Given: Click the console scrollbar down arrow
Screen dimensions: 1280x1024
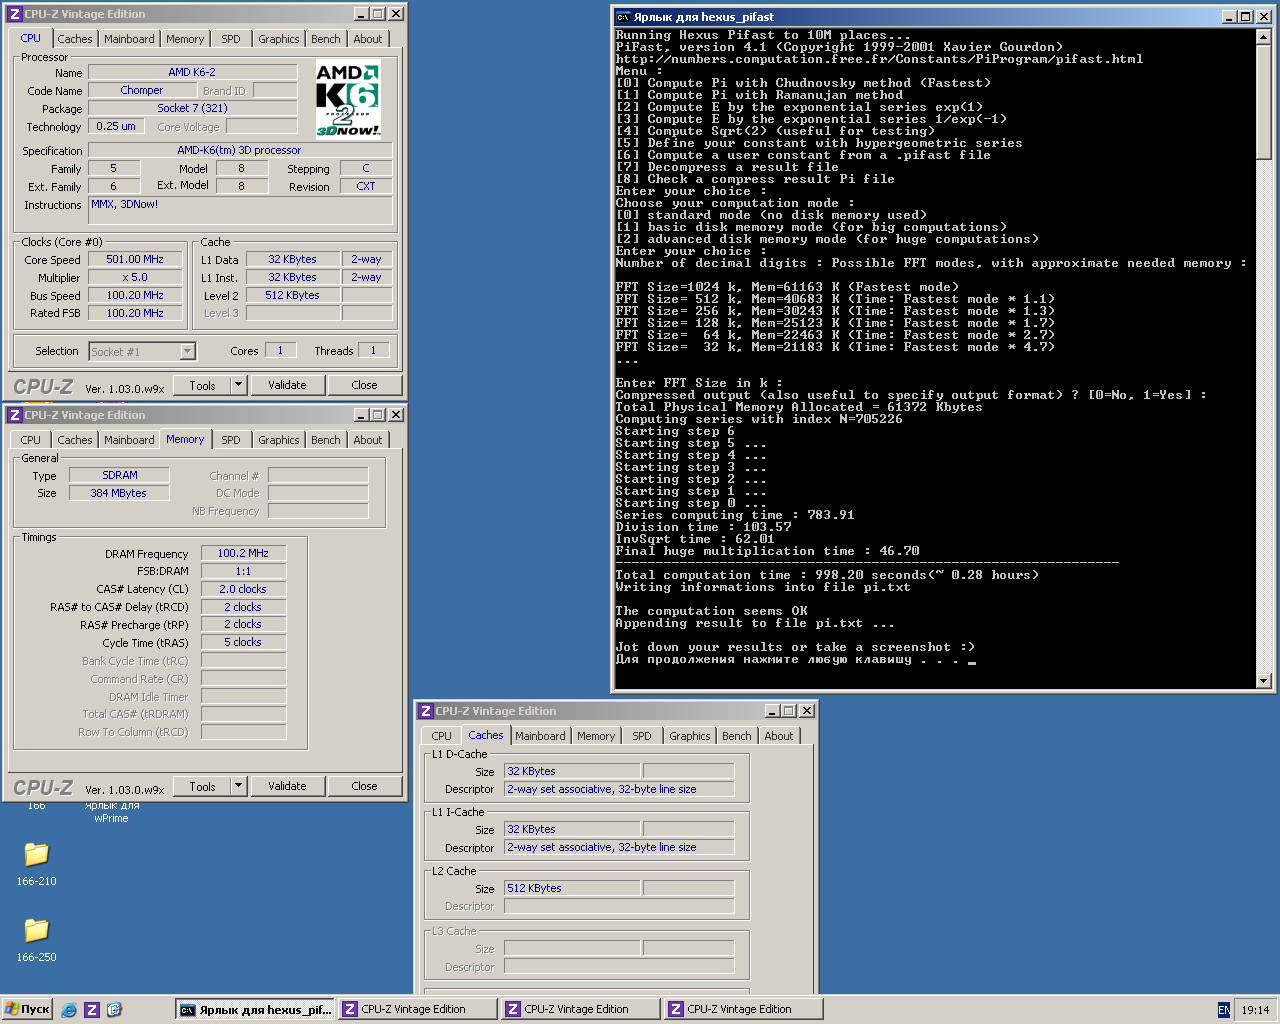Looking at the screenshot, I should point(1264,681).
